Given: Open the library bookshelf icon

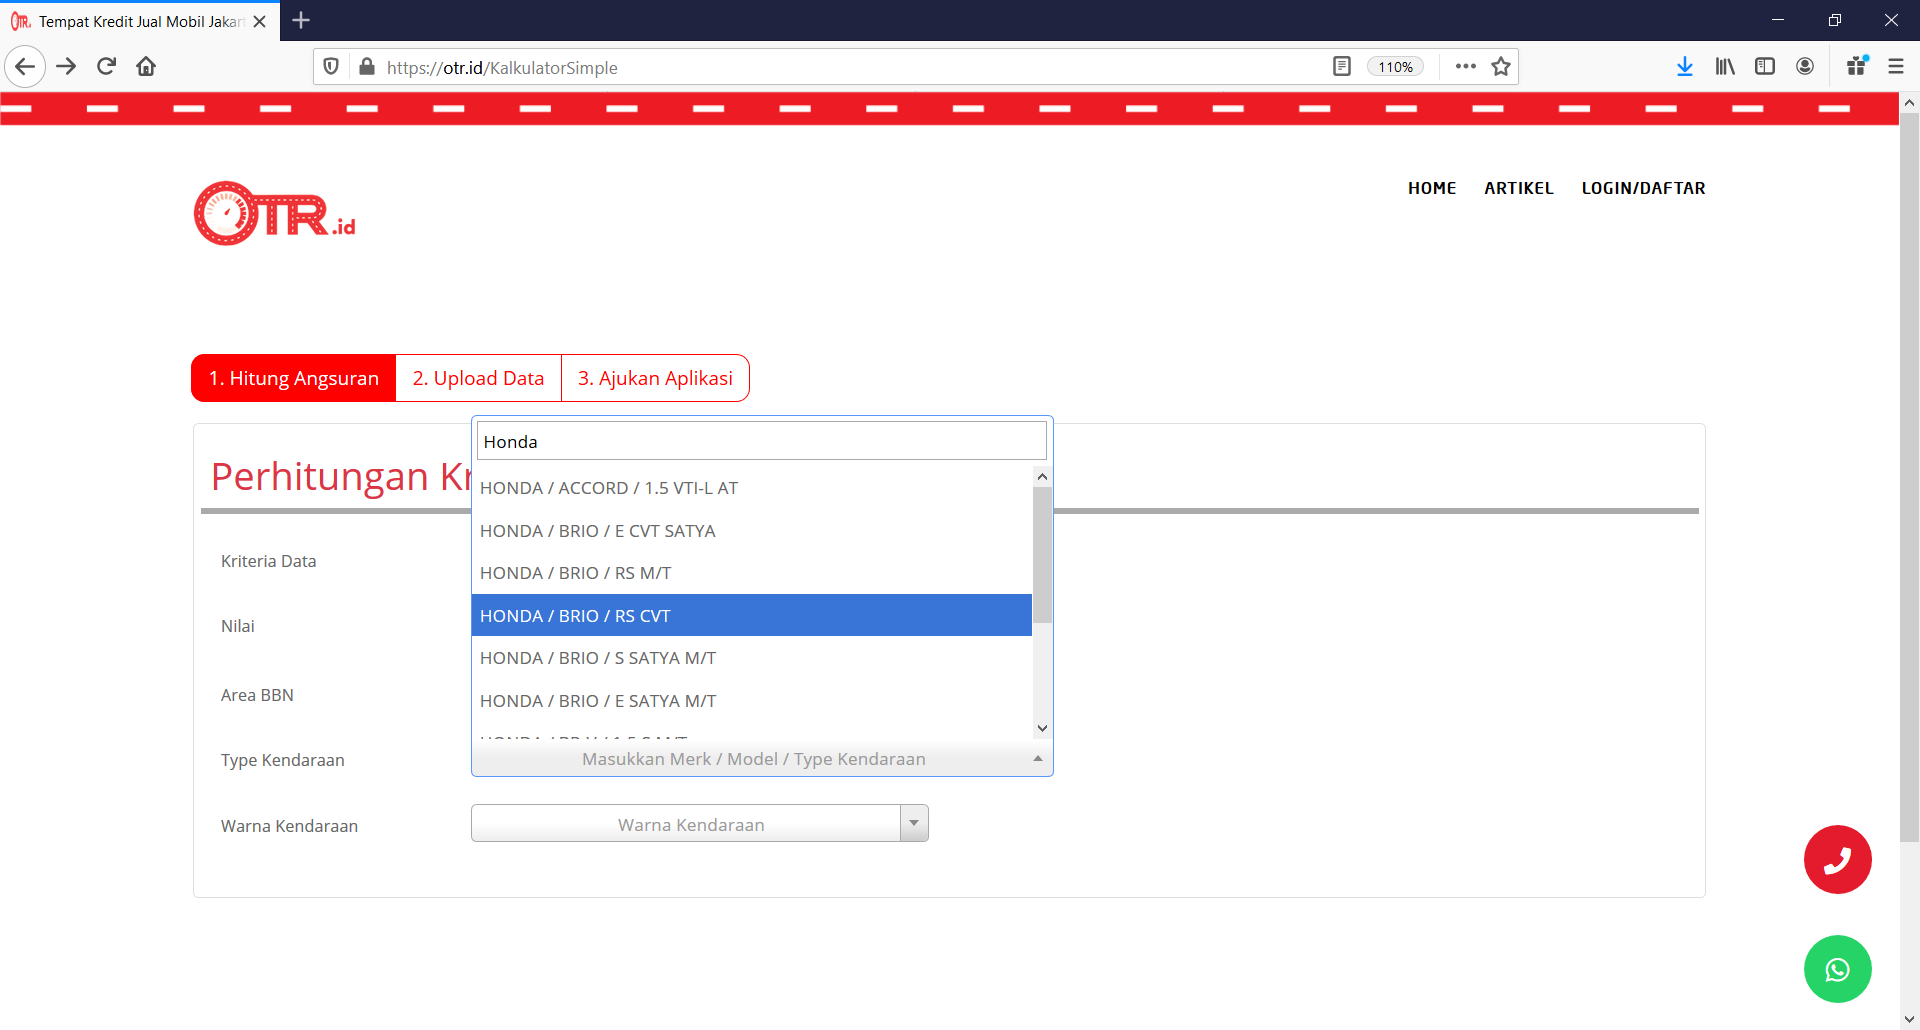Looking at the screenshot, I should [1725, 67].
